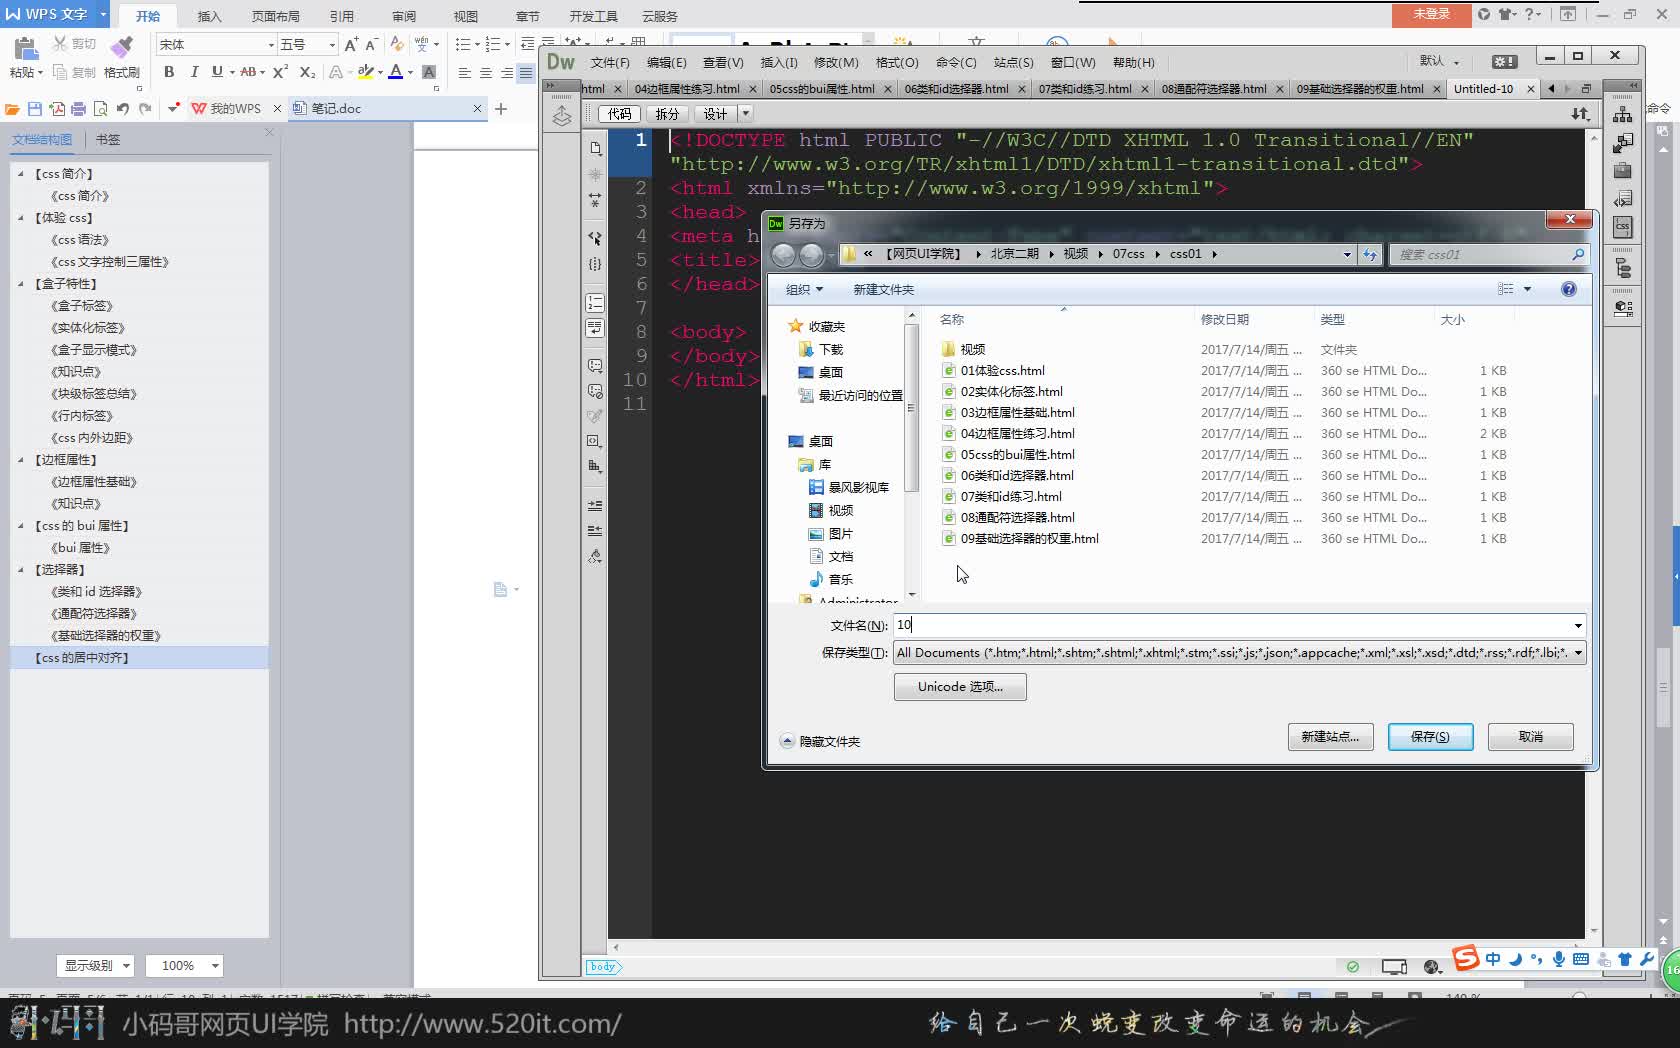
Task: Click the Dreamweaver open documents icon in code toolbar
Action: click(596, 148)
